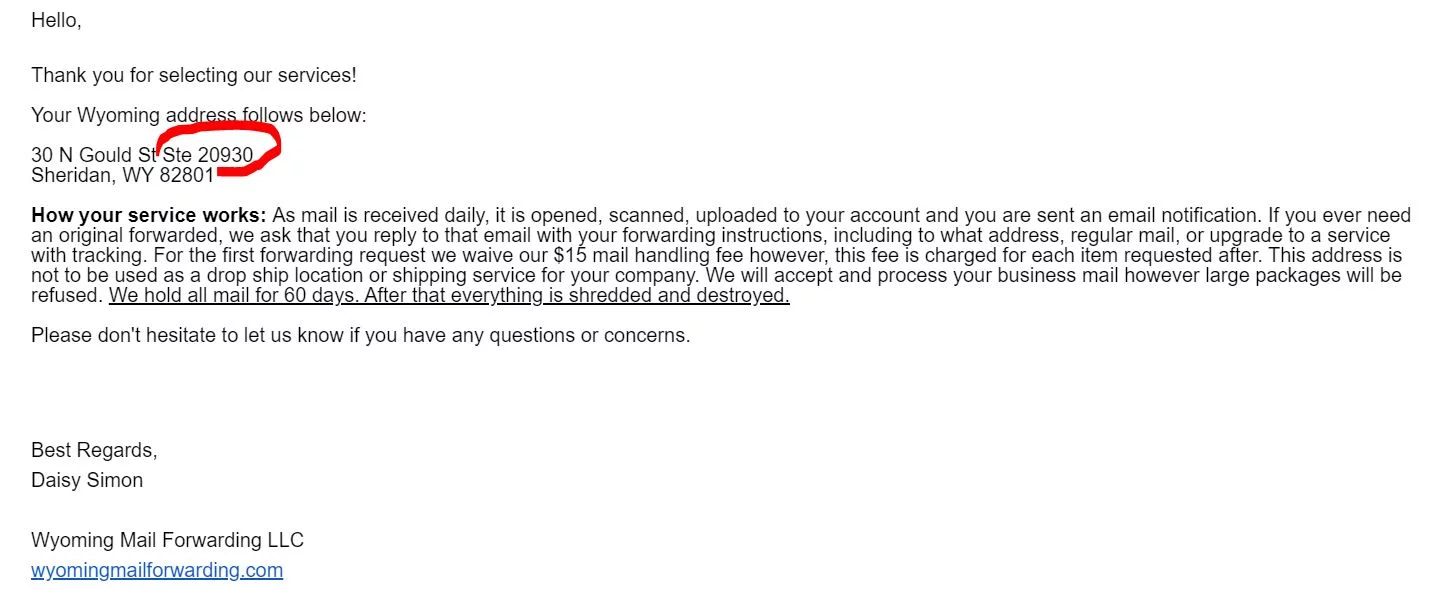Screen dimensions: 1451x591
Task: Click the suite number 20930
Action: [225, 155]
